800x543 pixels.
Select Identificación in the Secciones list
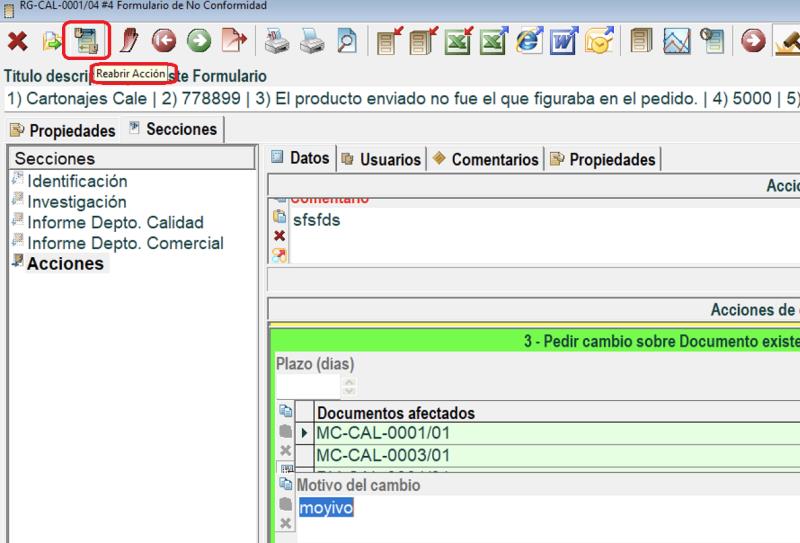(x=77, y=181)
